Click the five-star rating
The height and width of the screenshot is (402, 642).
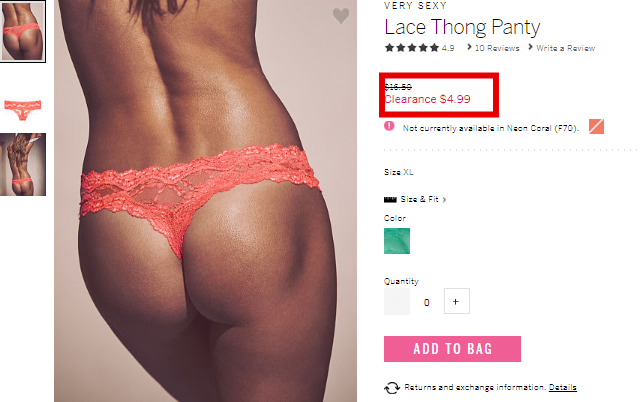[x=412, y=48]
